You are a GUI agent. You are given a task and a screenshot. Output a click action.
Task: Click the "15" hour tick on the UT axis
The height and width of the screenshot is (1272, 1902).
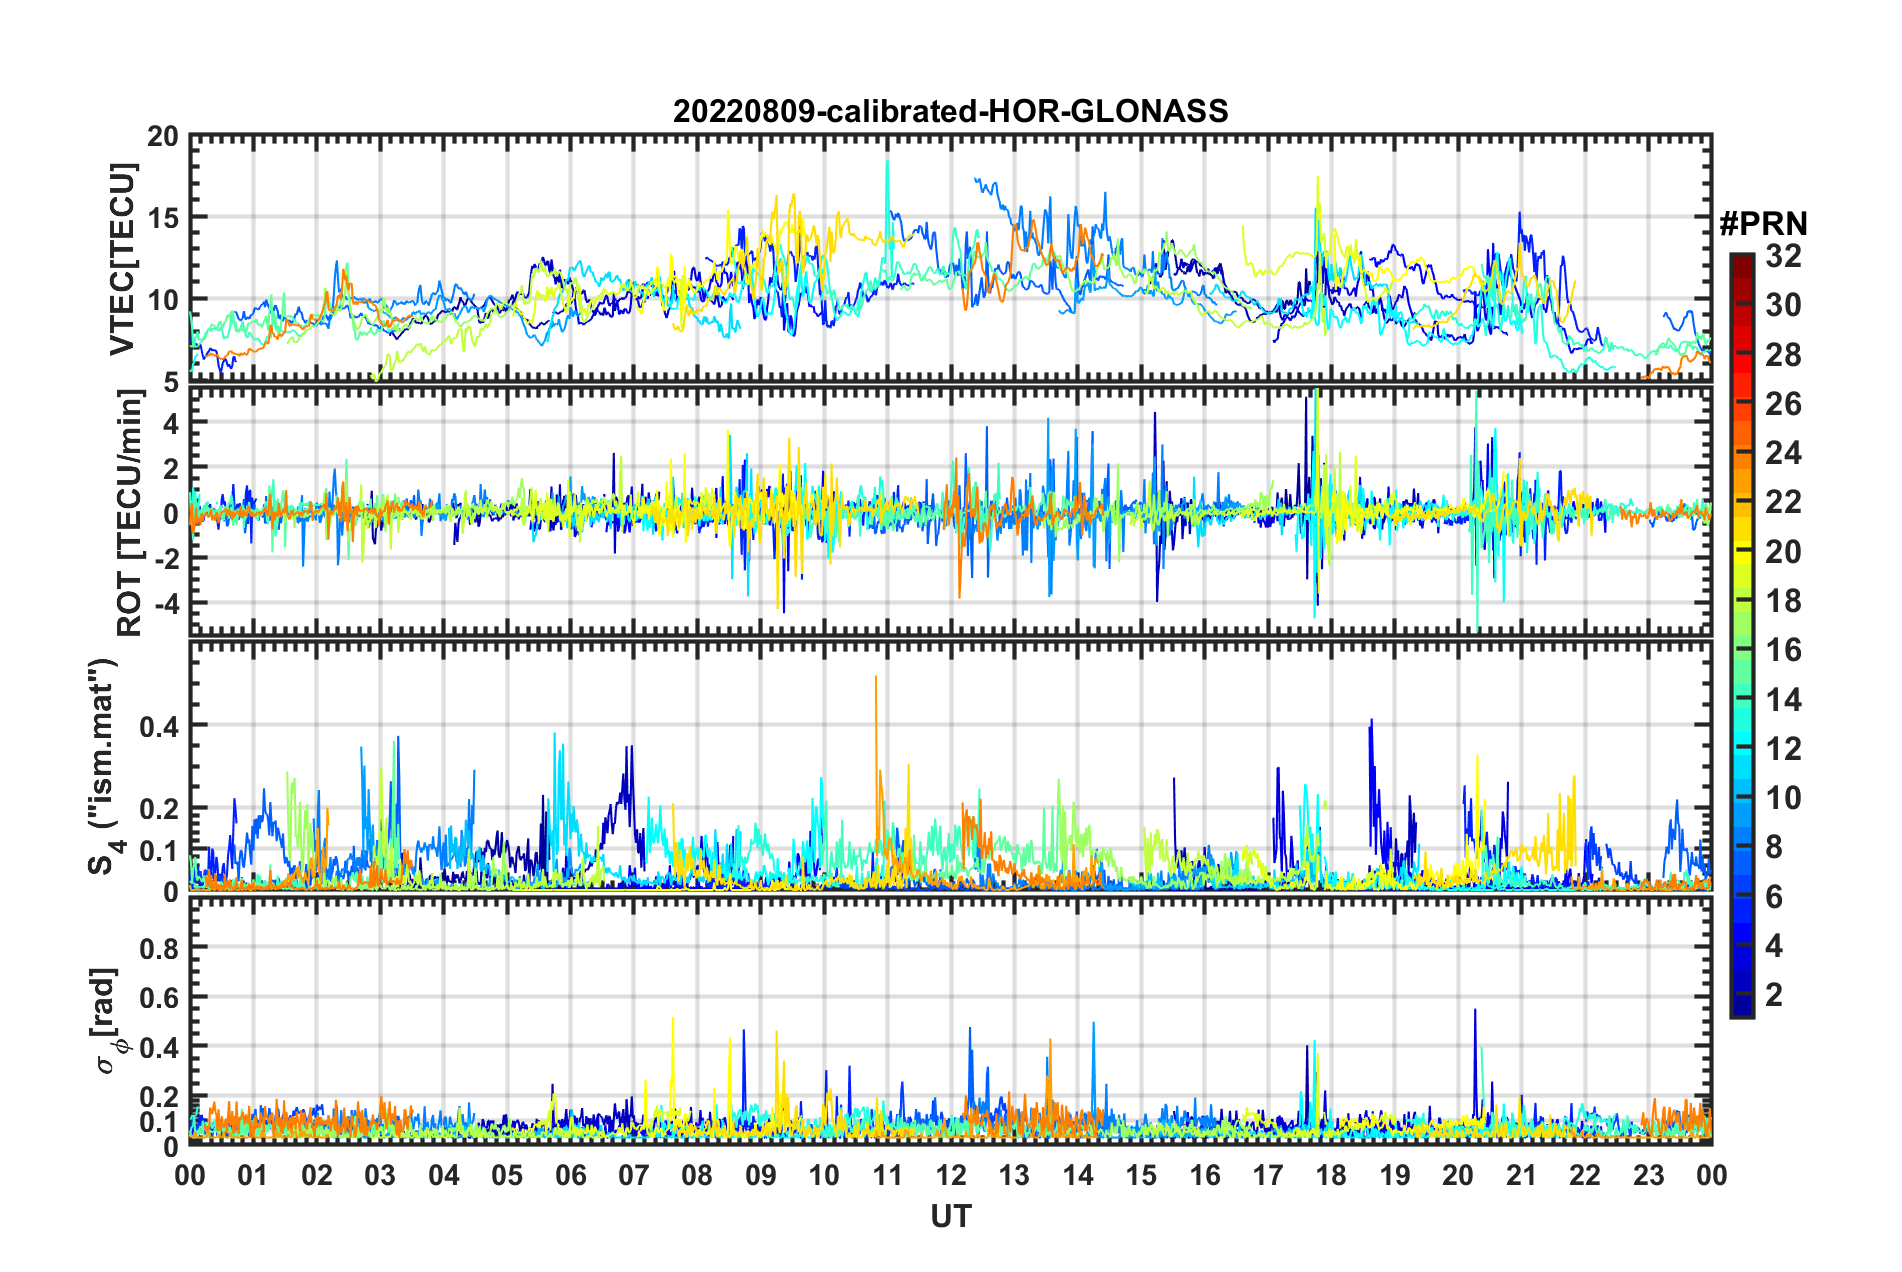(1141, 1175)
